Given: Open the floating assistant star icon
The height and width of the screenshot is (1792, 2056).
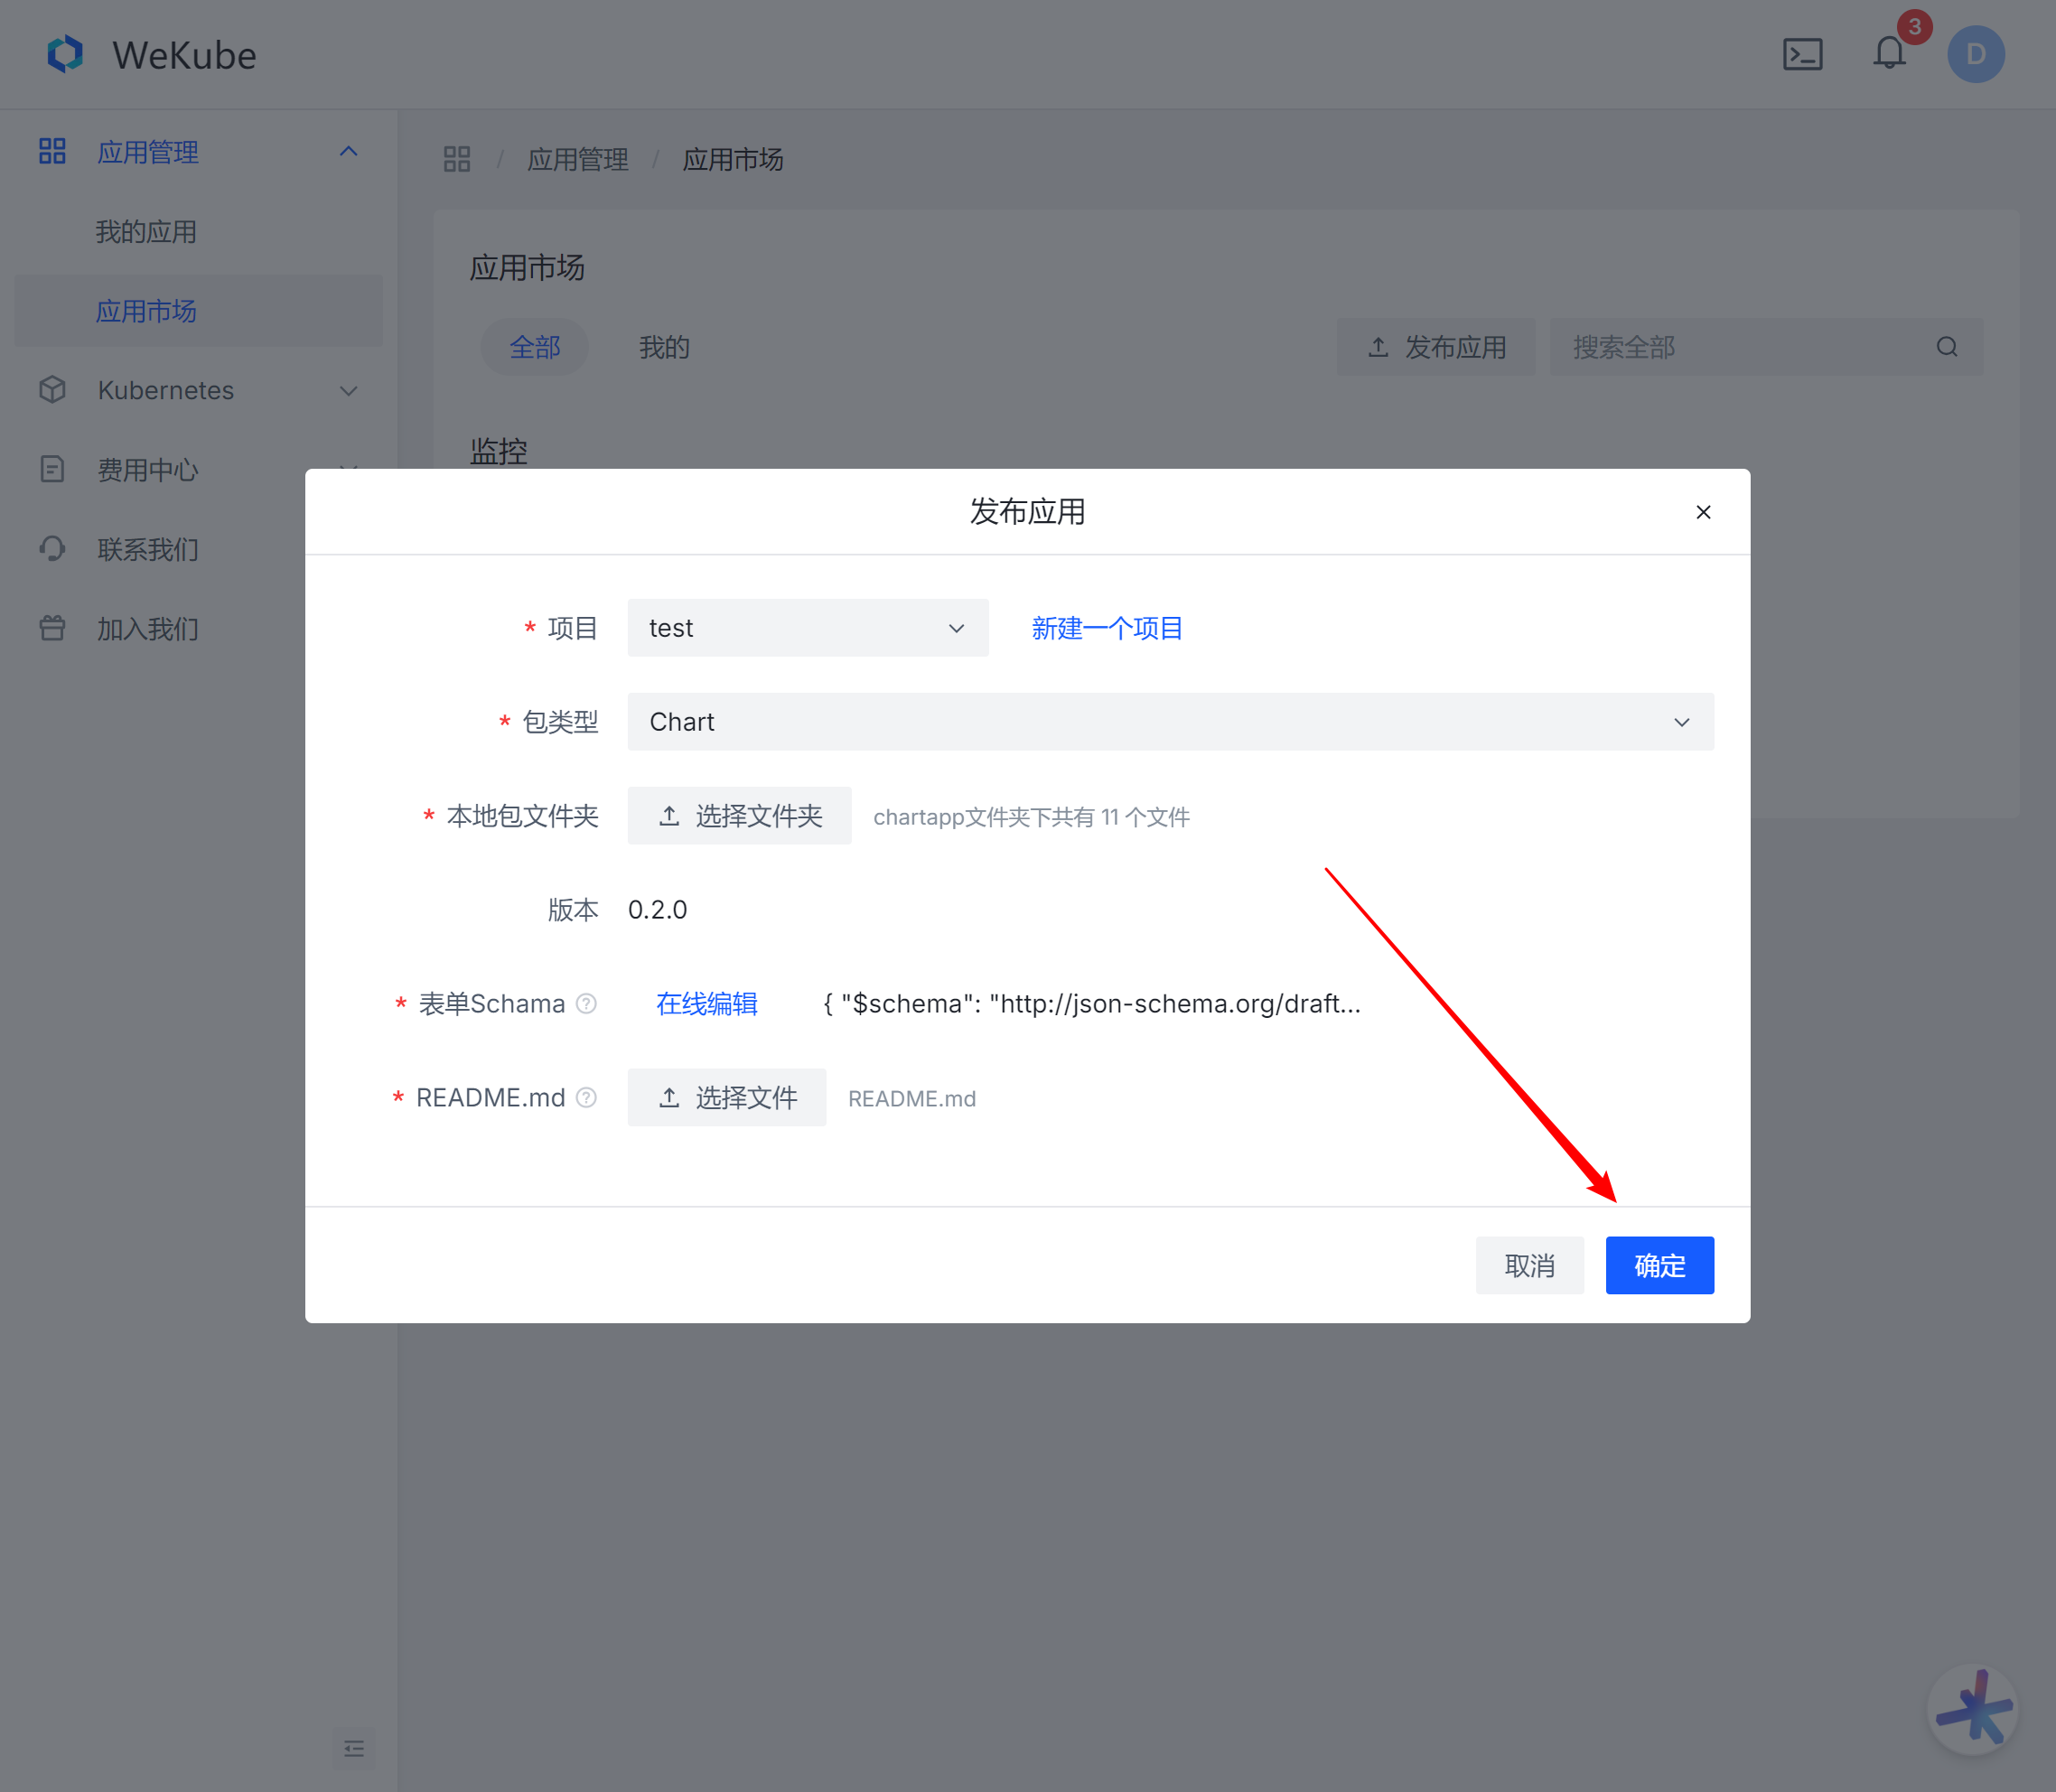Looking at the screenshot, I should point(1972,1709).
